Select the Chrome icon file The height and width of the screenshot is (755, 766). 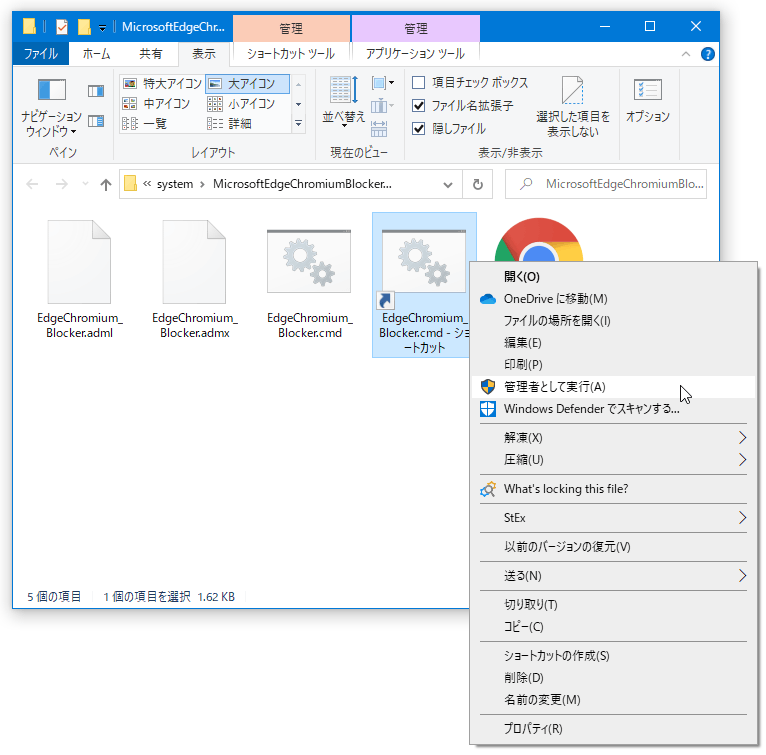[x=539, y=240]
